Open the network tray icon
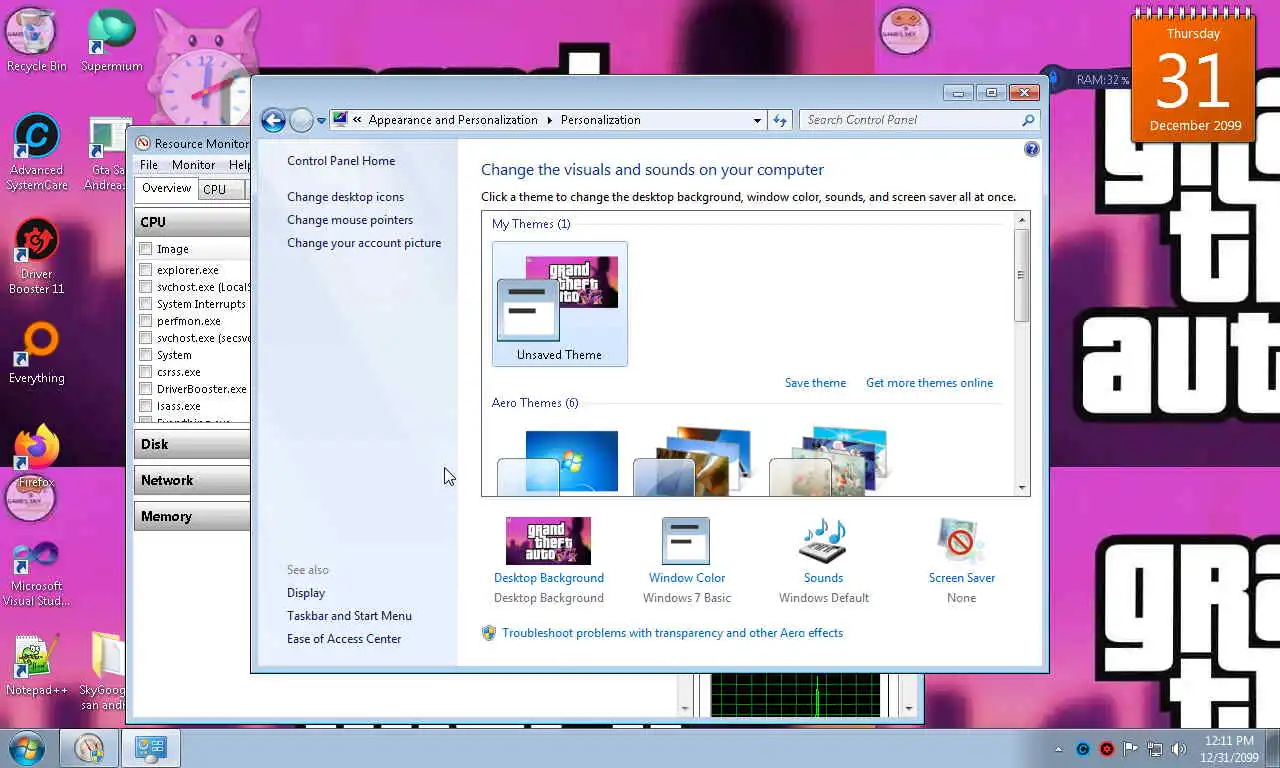 click(1155, 748)
